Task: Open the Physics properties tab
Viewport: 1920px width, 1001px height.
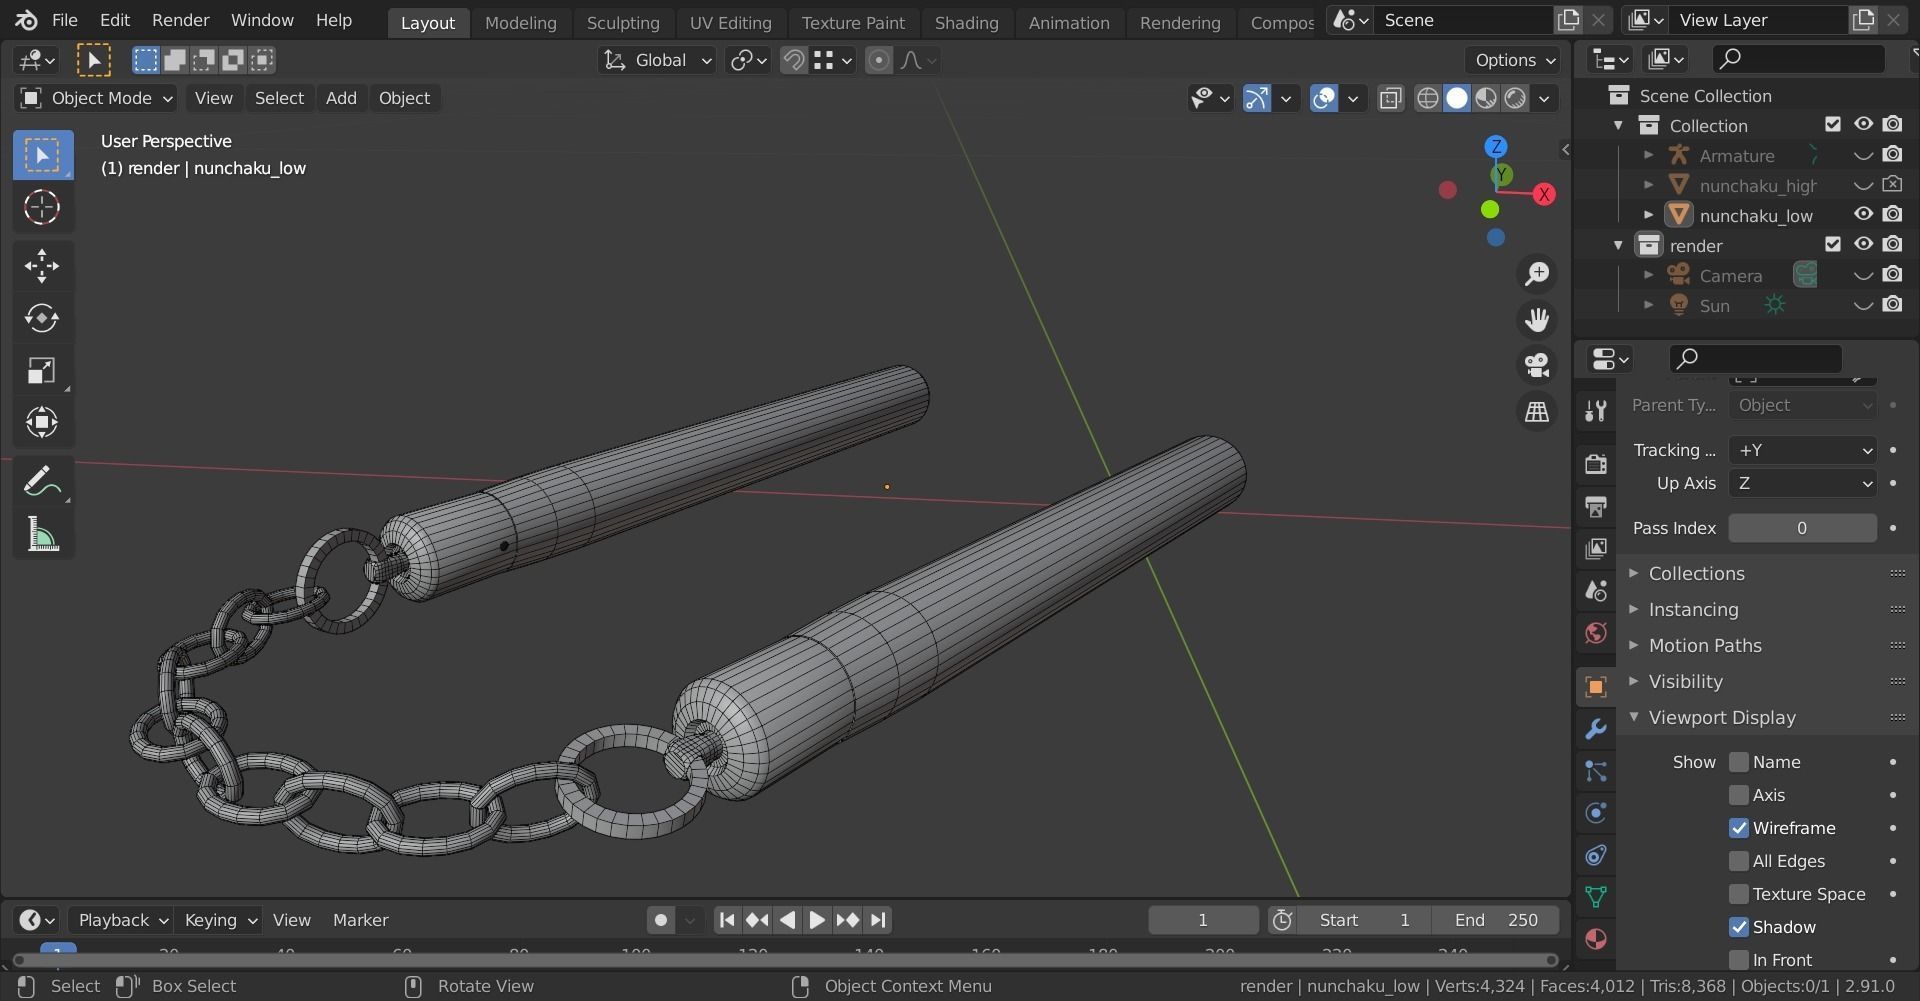Action: click(x=1596, y=813)
